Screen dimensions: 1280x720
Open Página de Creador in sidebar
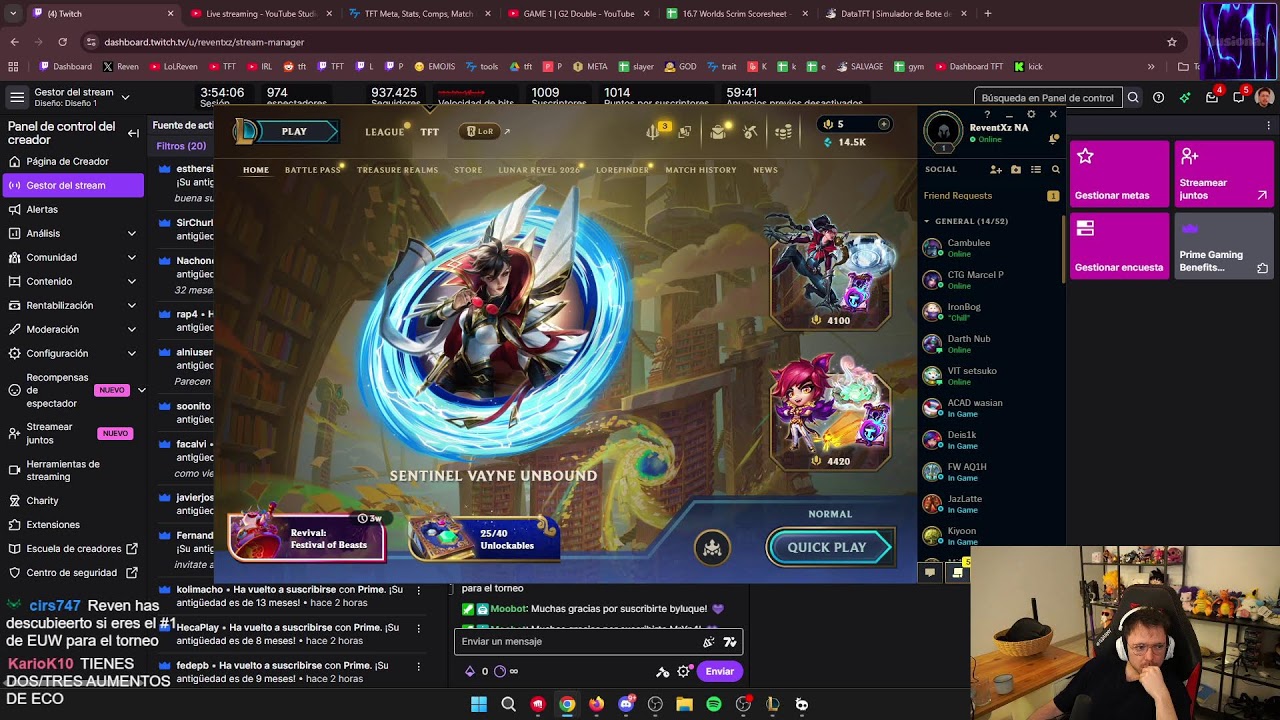coord(72,161)
